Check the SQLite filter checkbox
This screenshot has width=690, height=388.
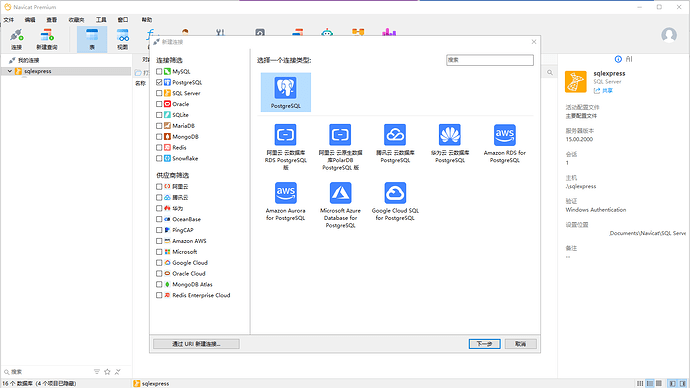(159, 115)
